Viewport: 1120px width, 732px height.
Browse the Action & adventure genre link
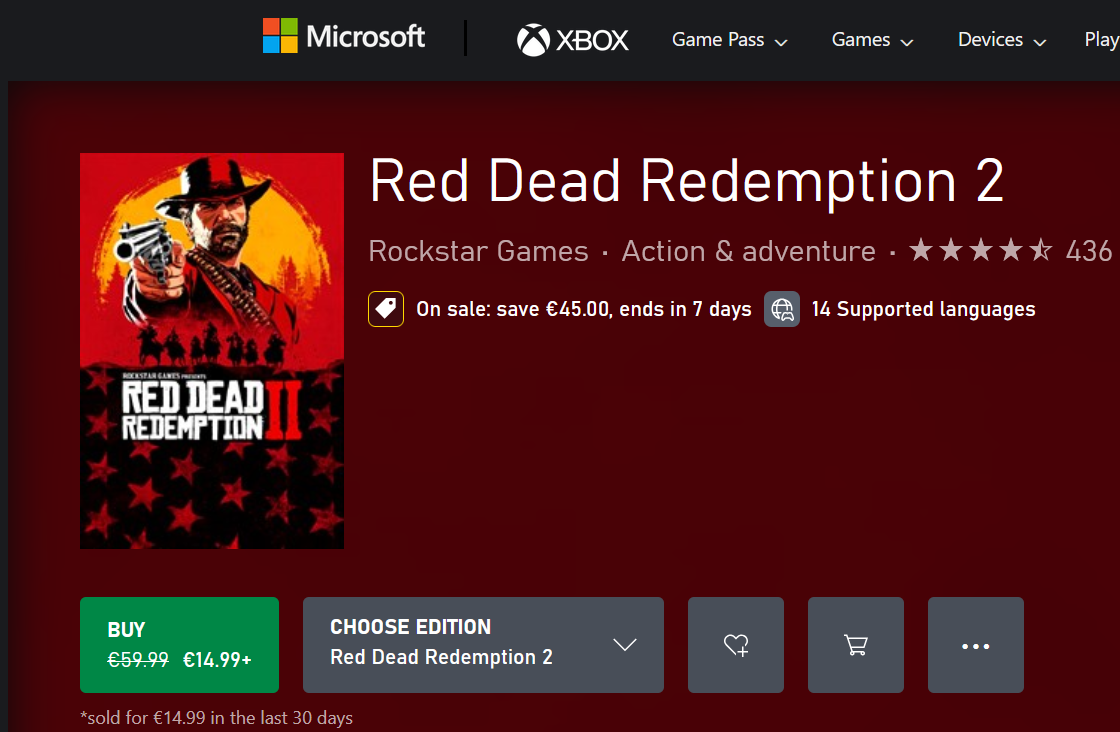click(748, 251)
